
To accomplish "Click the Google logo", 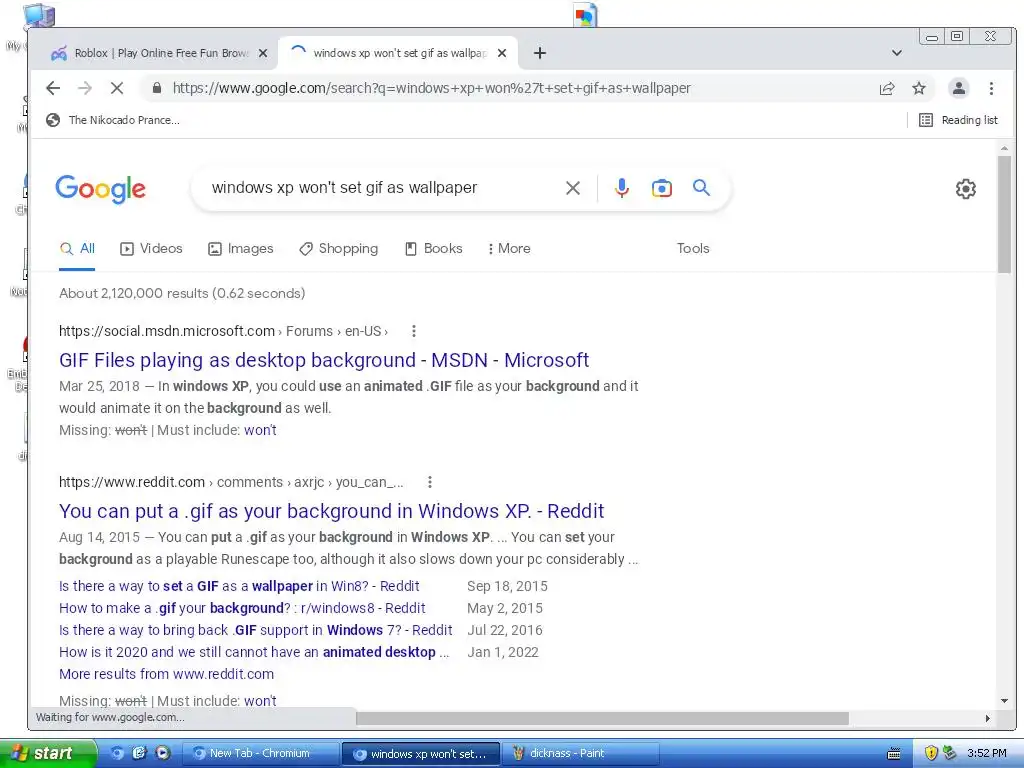I will point(101,189).
